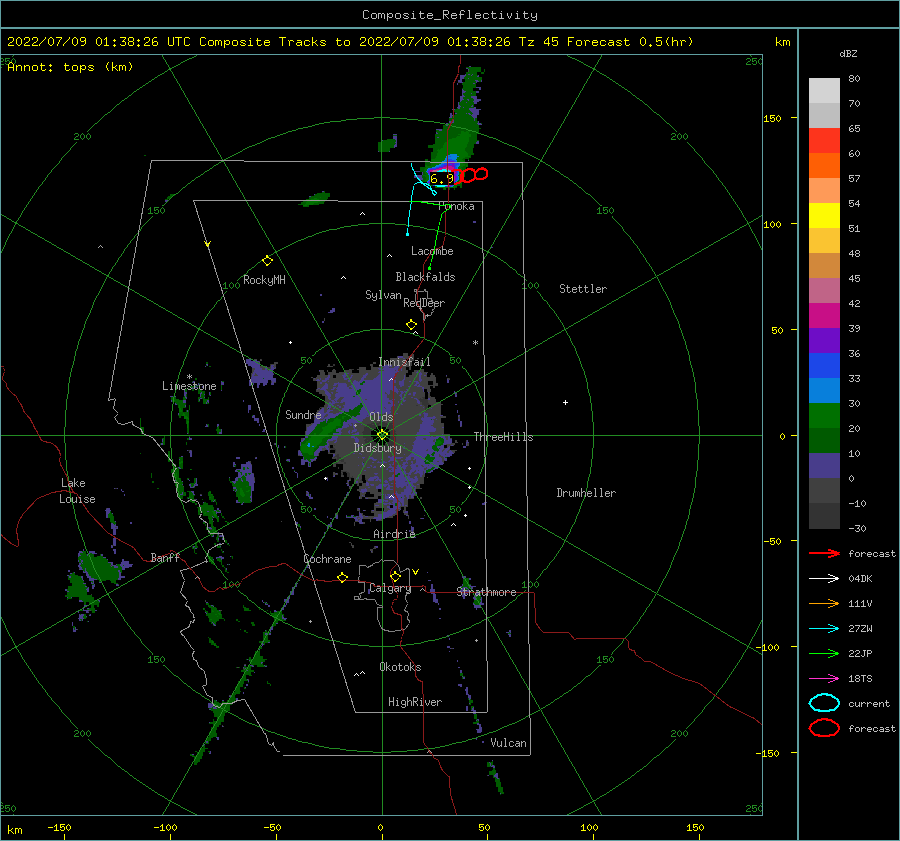
Task: Click the cyan current storm ellipse near Ponoka
Action: pos(443,177)
